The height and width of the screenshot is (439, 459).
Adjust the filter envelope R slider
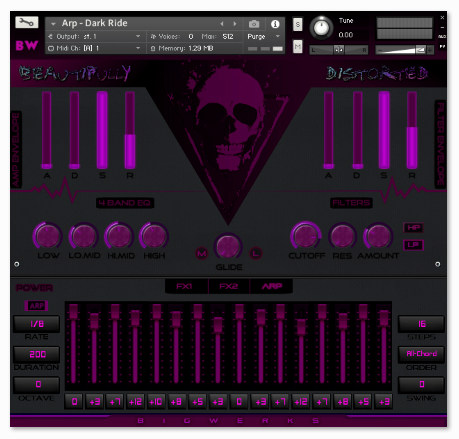pos(412,130)
